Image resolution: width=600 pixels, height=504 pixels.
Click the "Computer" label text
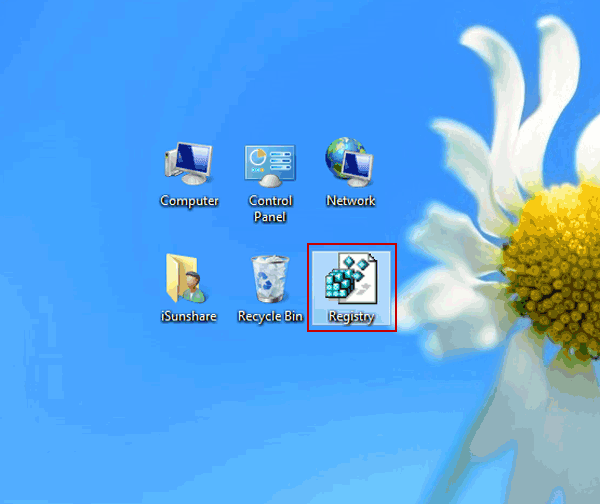[x=189, y=201]
